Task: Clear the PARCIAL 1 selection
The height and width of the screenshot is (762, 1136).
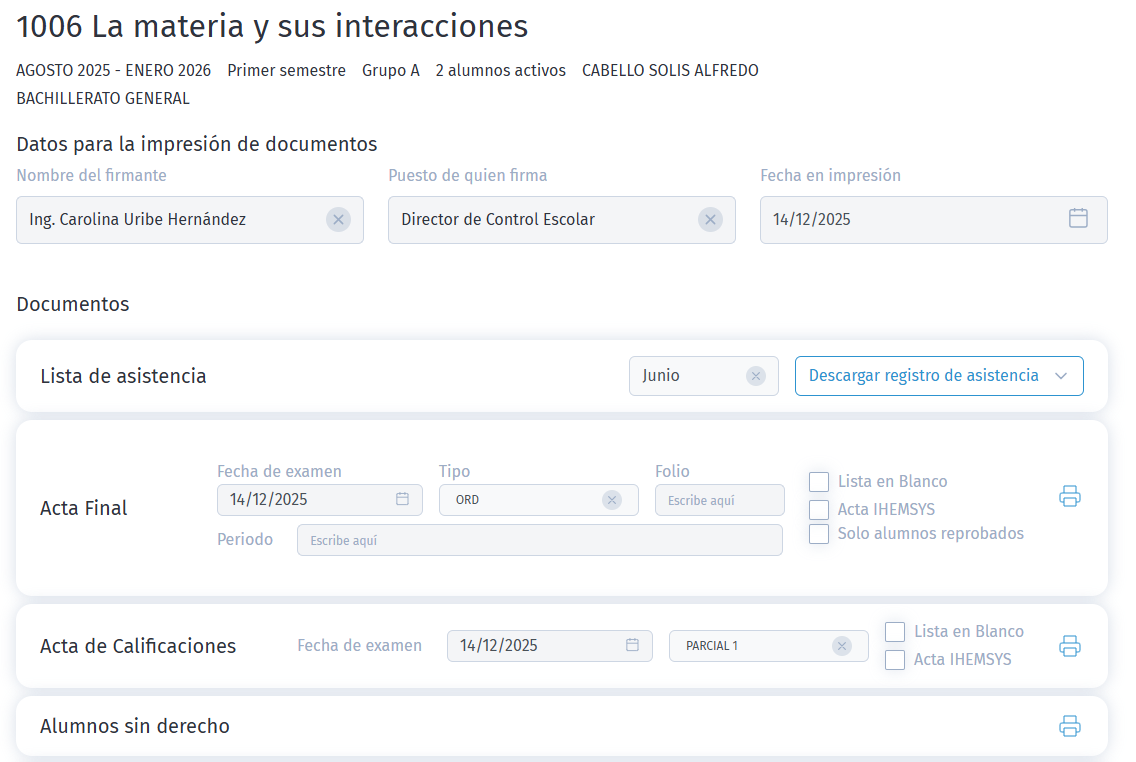Action: (841, 646)
